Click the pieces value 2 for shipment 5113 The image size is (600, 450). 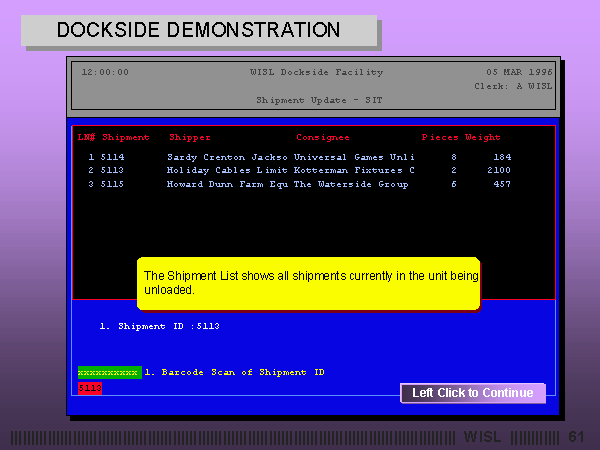[x=454, y=170]
